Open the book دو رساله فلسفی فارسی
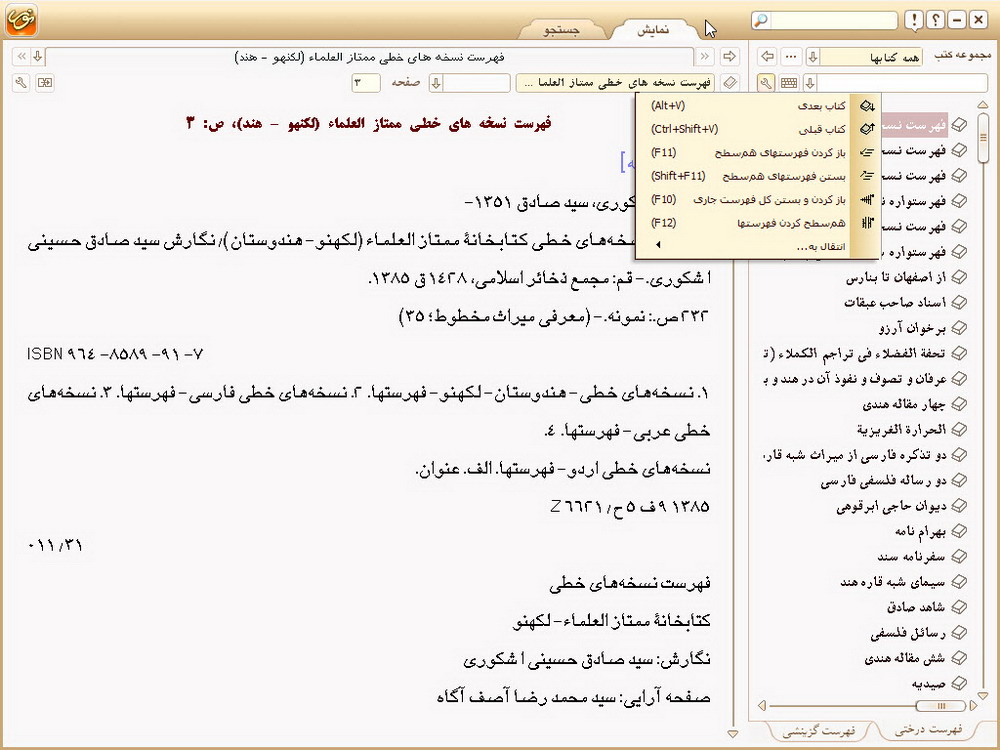 883,481
